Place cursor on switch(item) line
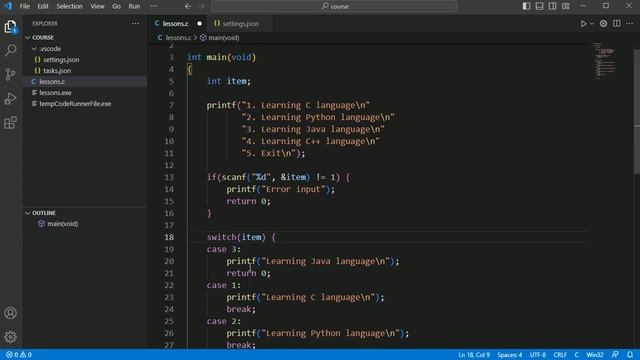This screenshot has height=360, width=640. [x=241, y=237]
